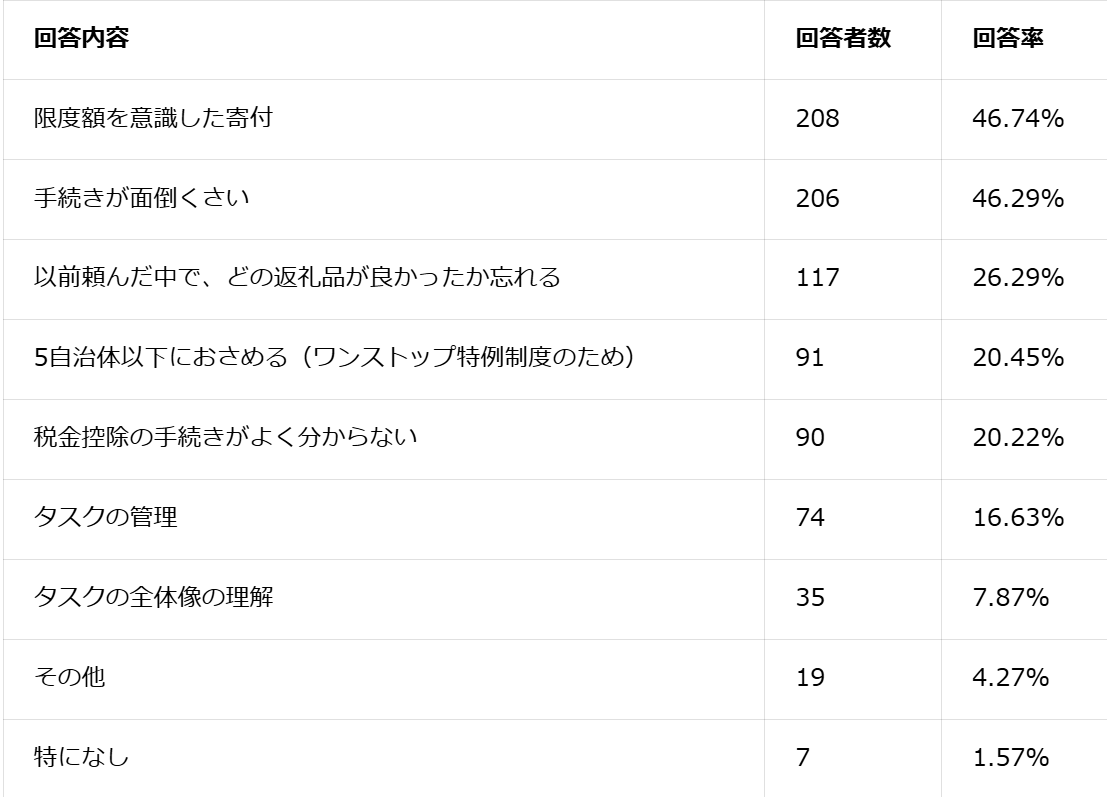Select the 7.87% response rate cell
1107x797 pixels.
coord(1010,598)
